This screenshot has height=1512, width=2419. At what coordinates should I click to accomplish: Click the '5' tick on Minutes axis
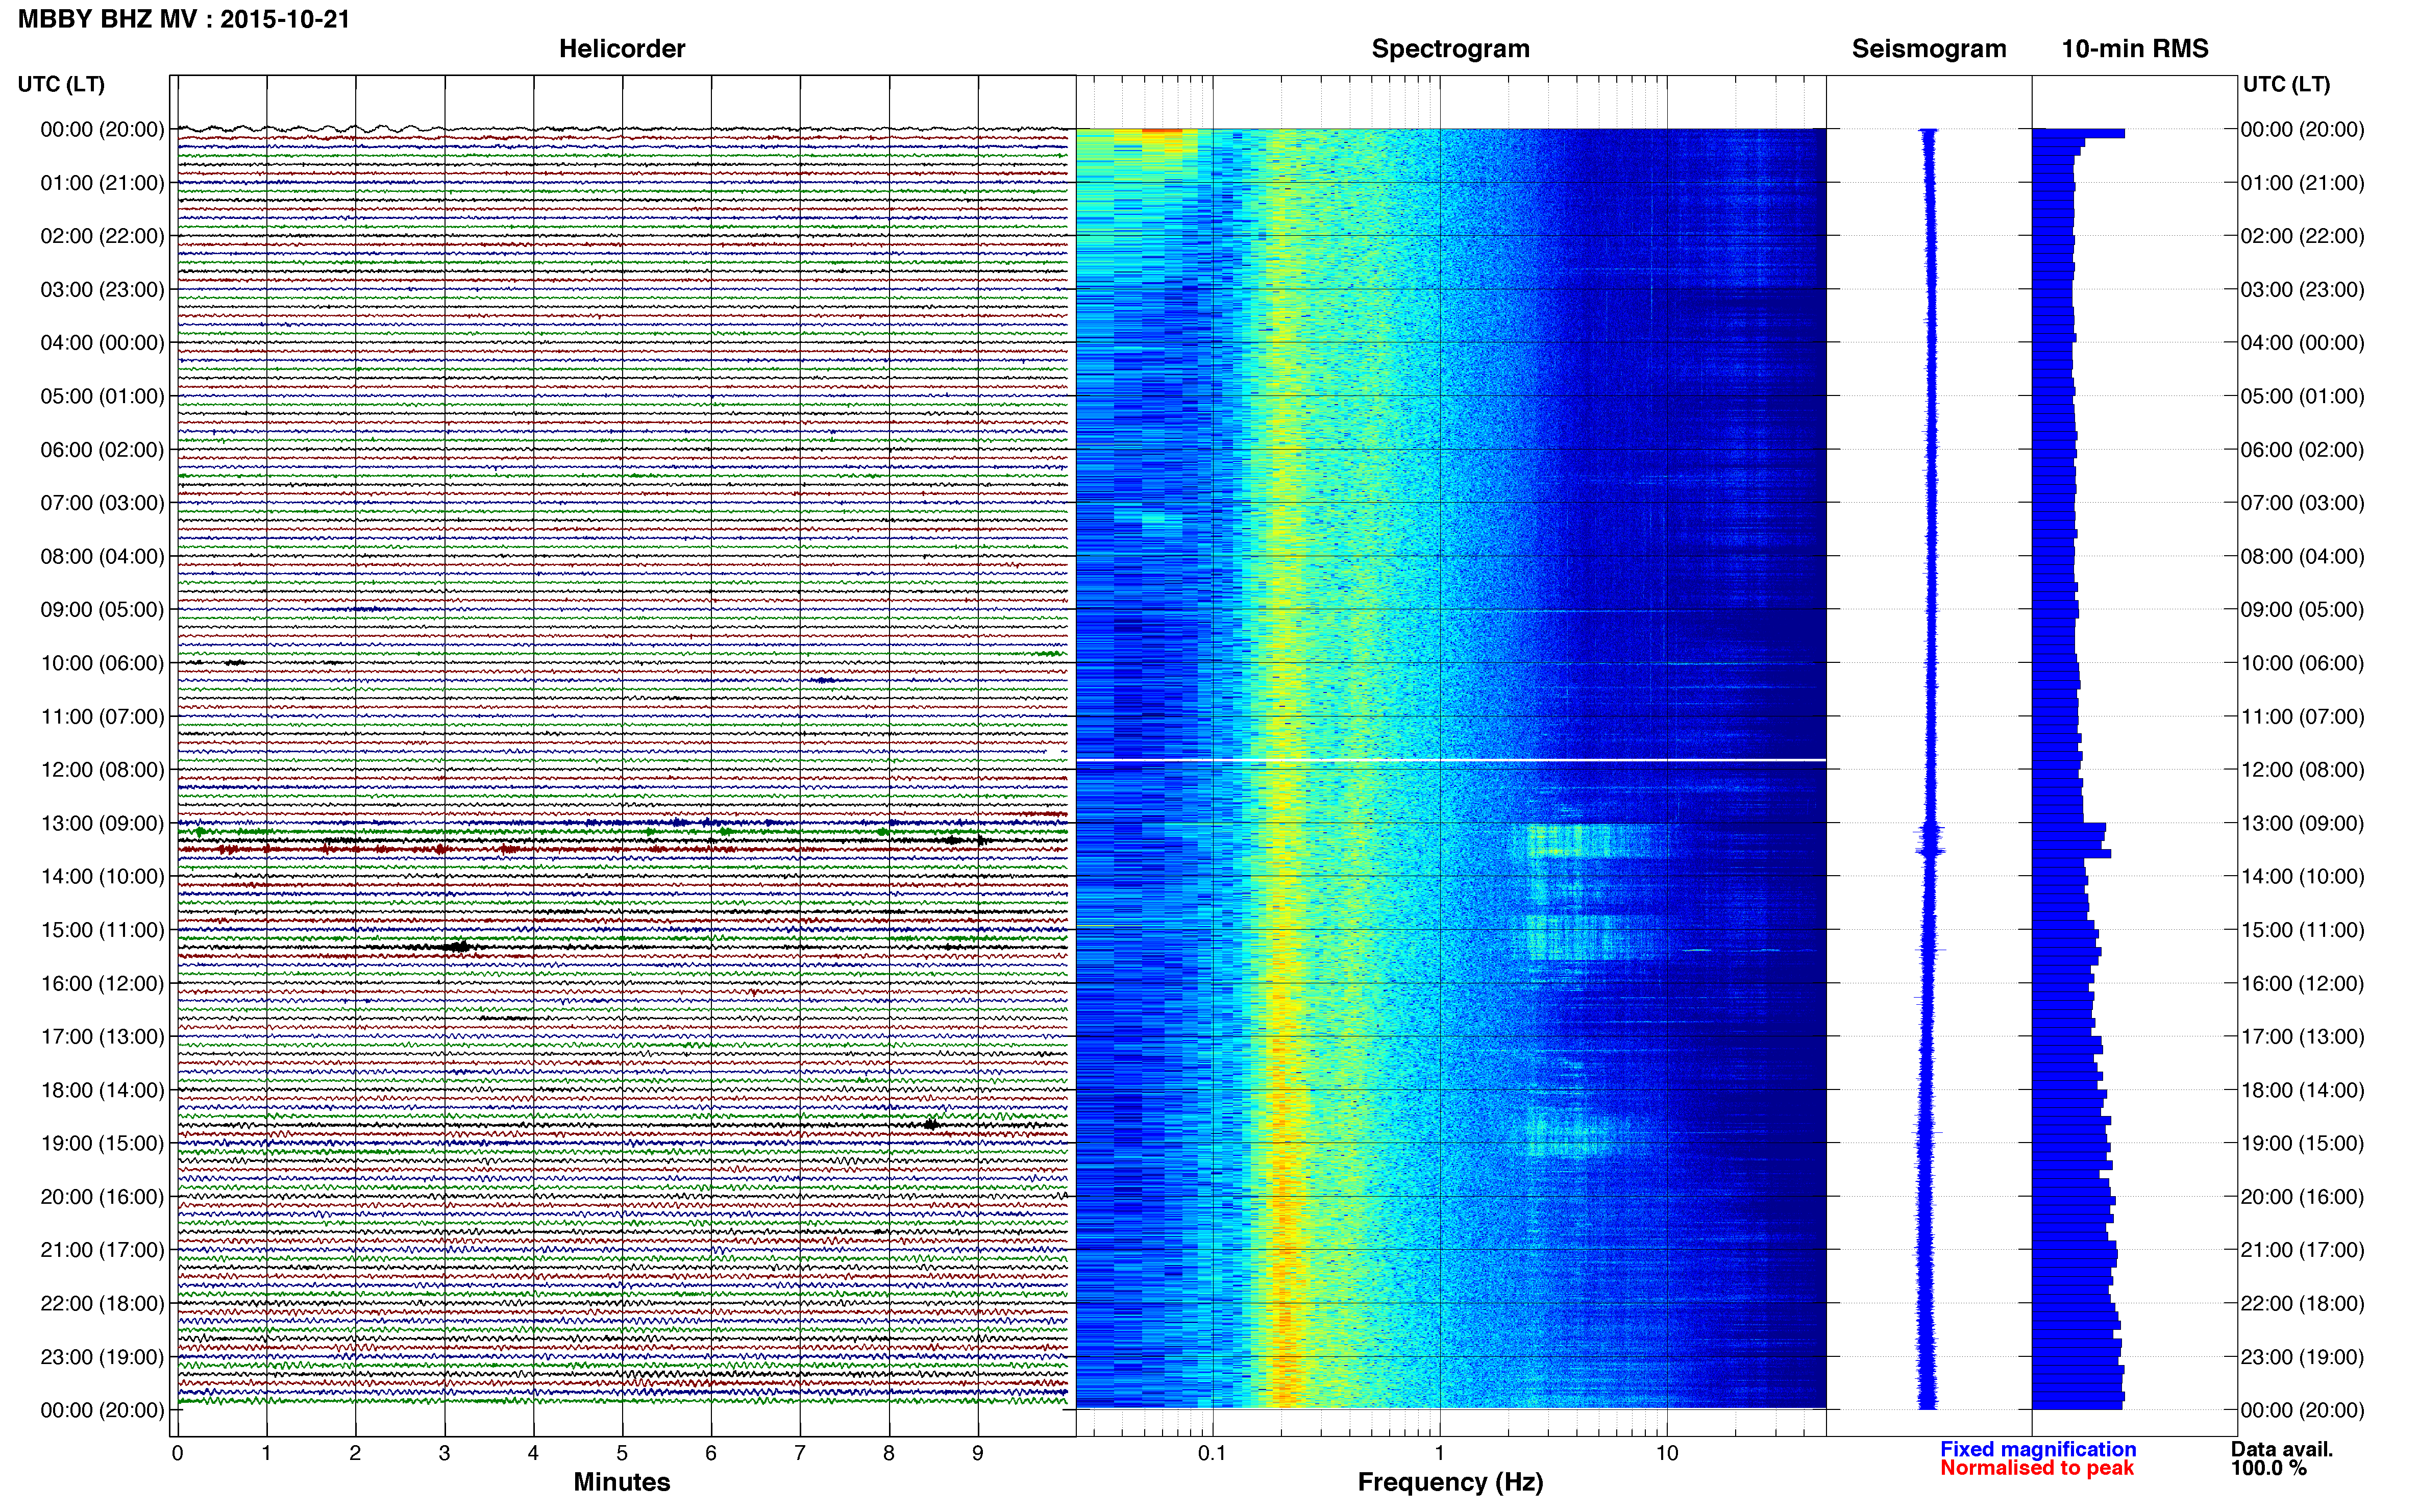coord(622,1454)
